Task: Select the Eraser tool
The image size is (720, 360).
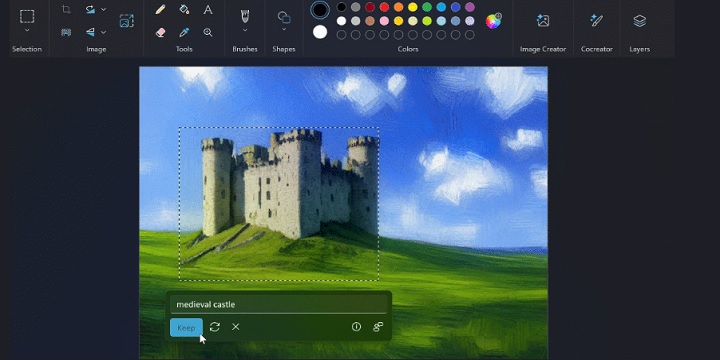Action: [160, 32]
